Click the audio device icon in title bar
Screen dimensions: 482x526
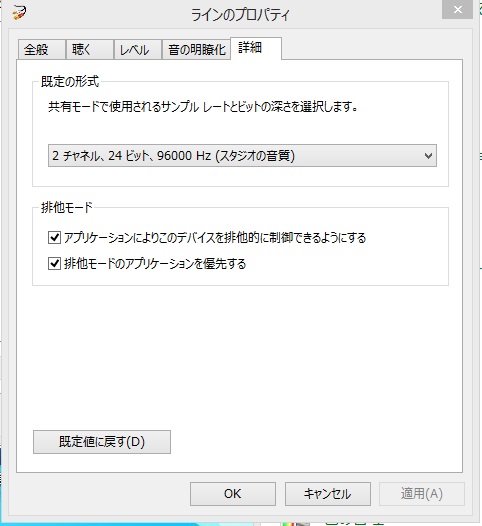pos(19,12)
